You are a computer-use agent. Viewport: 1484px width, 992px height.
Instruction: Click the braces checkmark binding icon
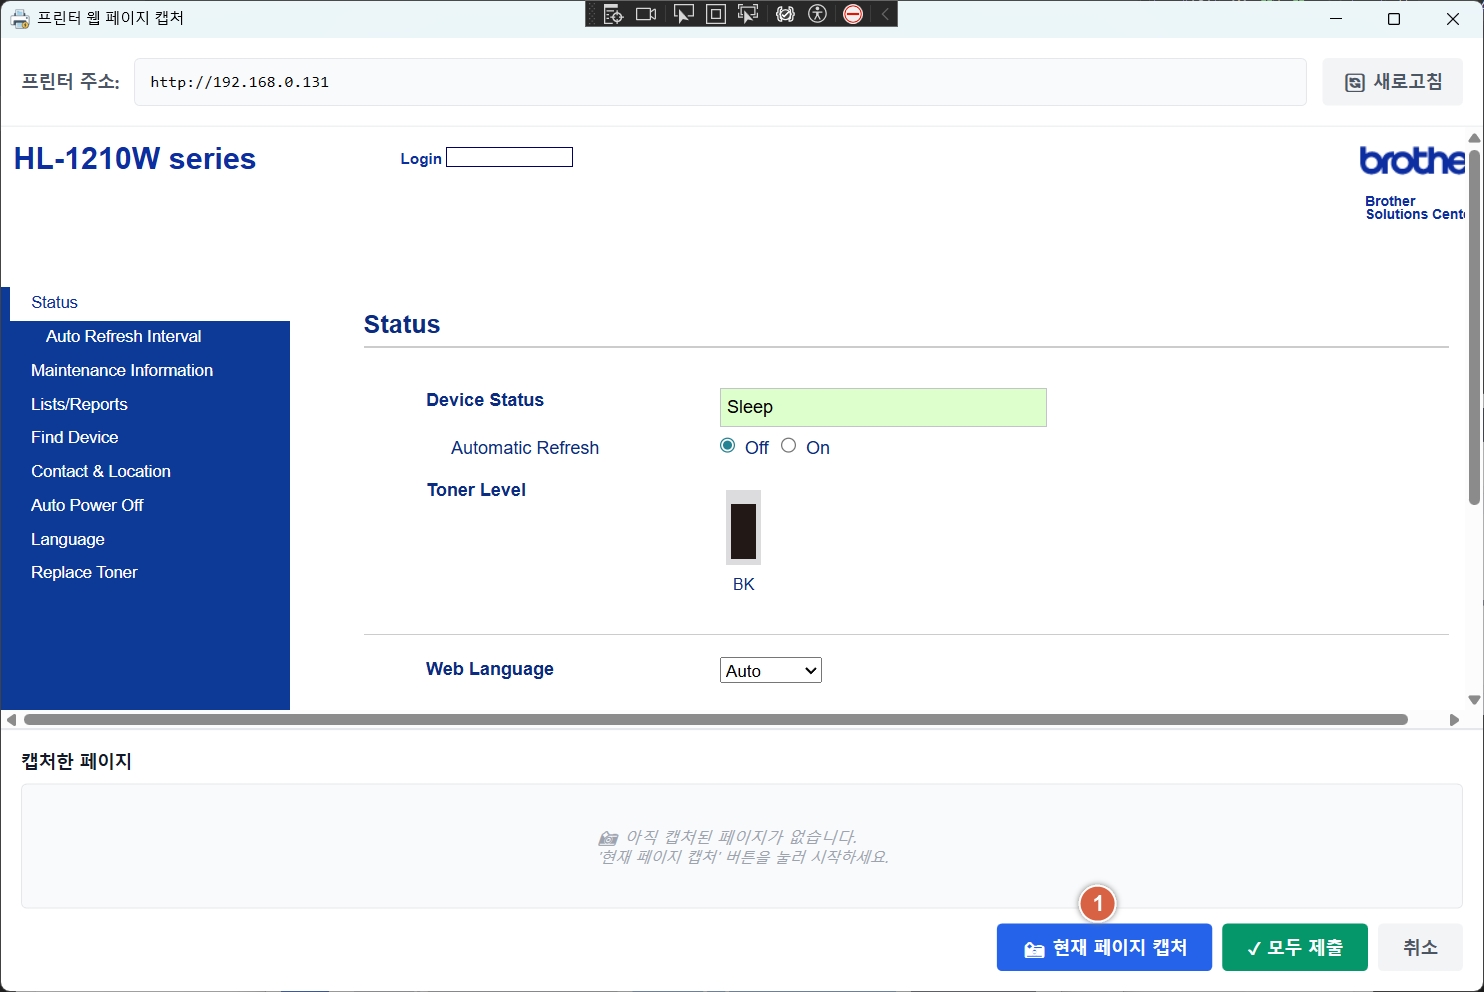point(785,14)
